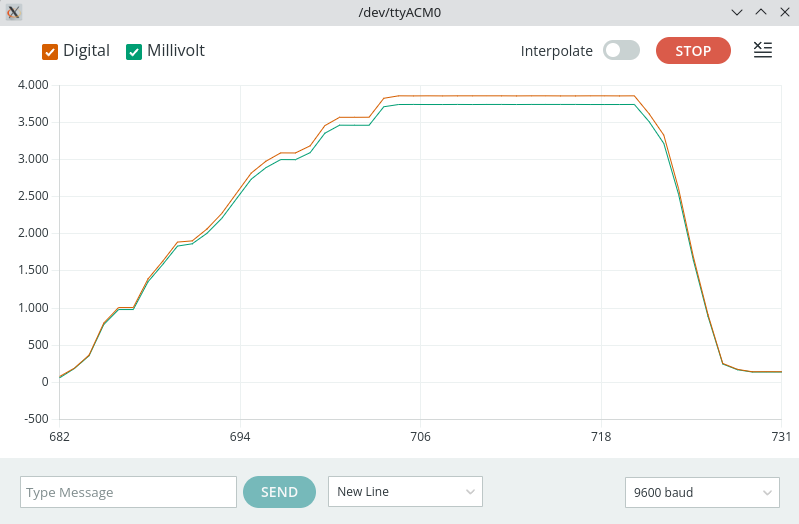Open the New Line ending dropdown

click(x=405, y=492)
